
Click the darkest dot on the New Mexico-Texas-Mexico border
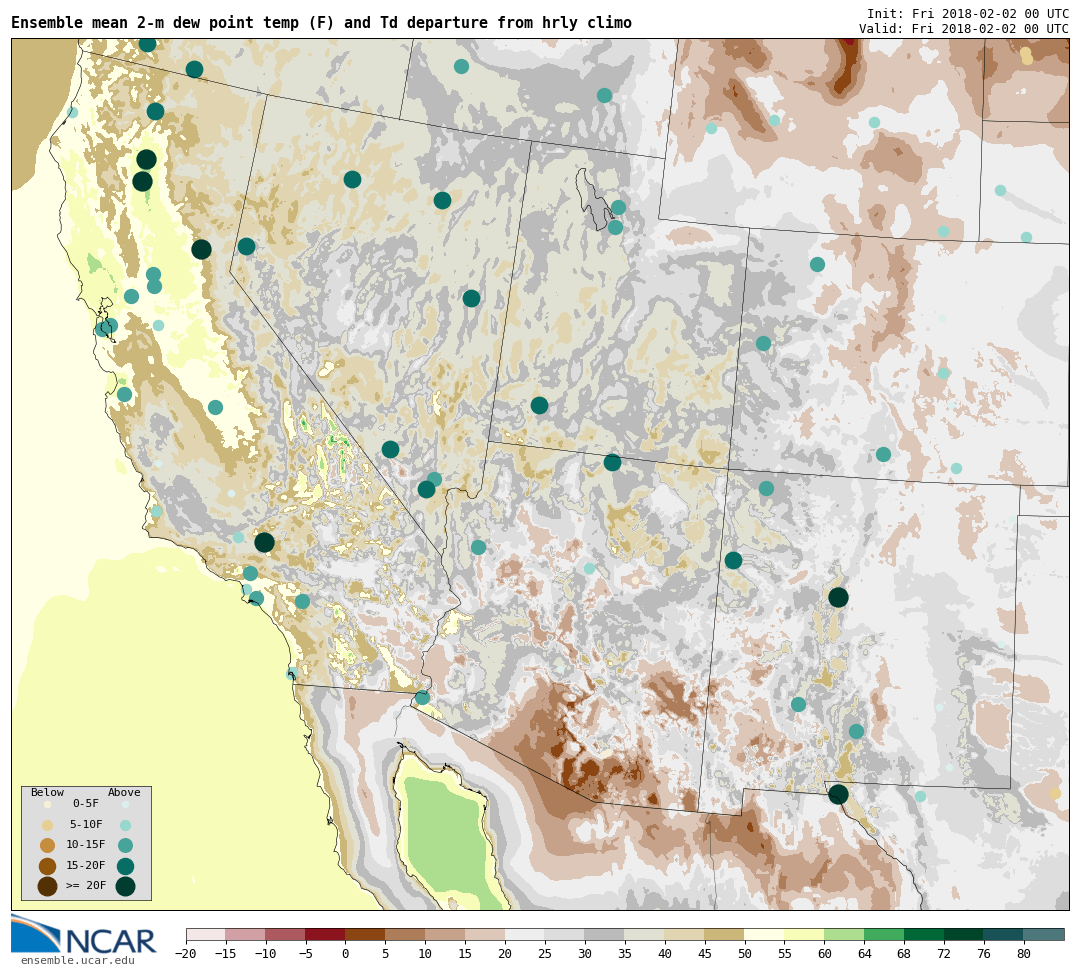838,794
